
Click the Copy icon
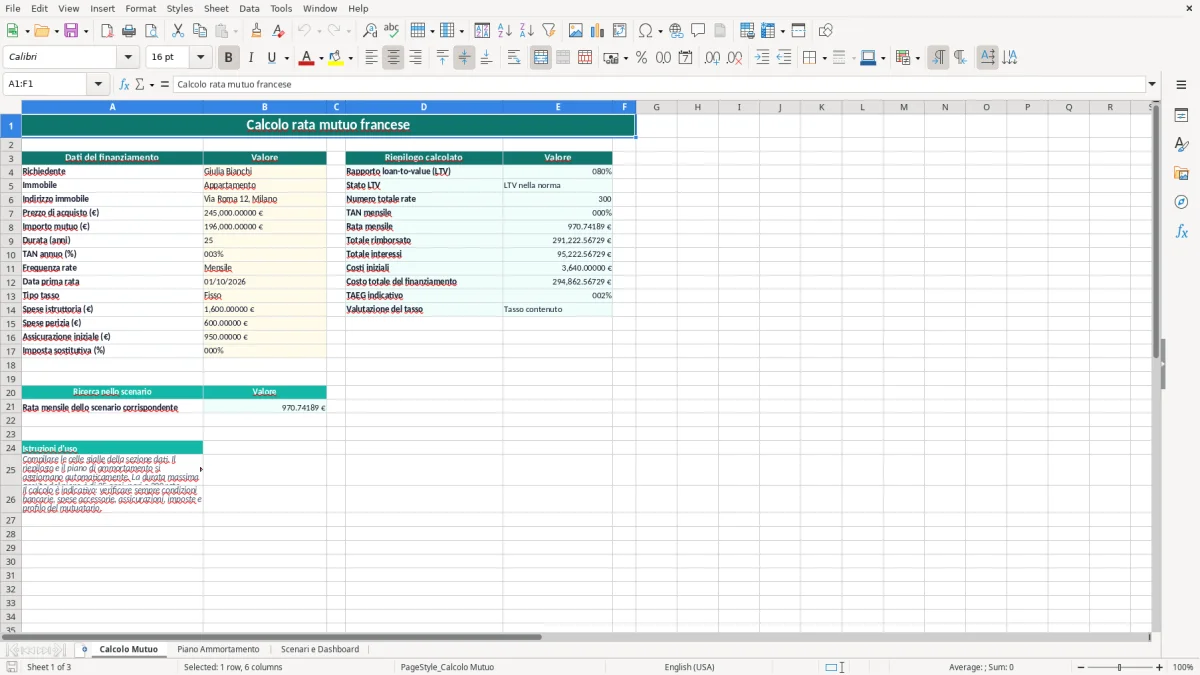(200, 31)
